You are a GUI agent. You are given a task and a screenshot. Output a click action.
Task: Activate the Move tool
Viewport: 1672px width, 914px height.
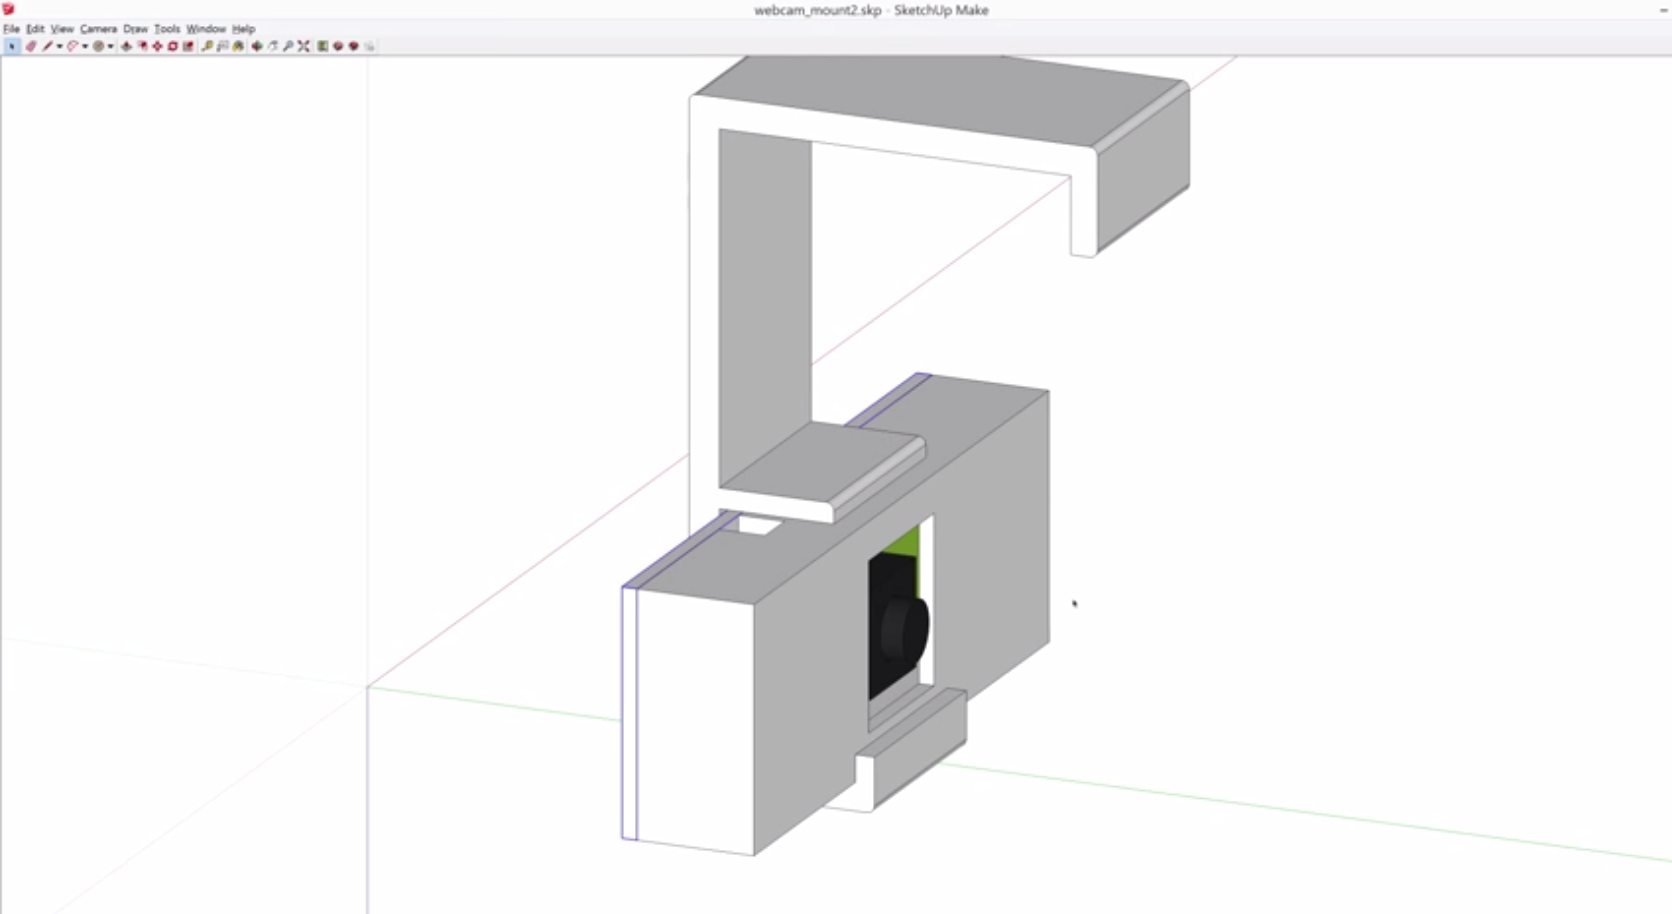157,46
